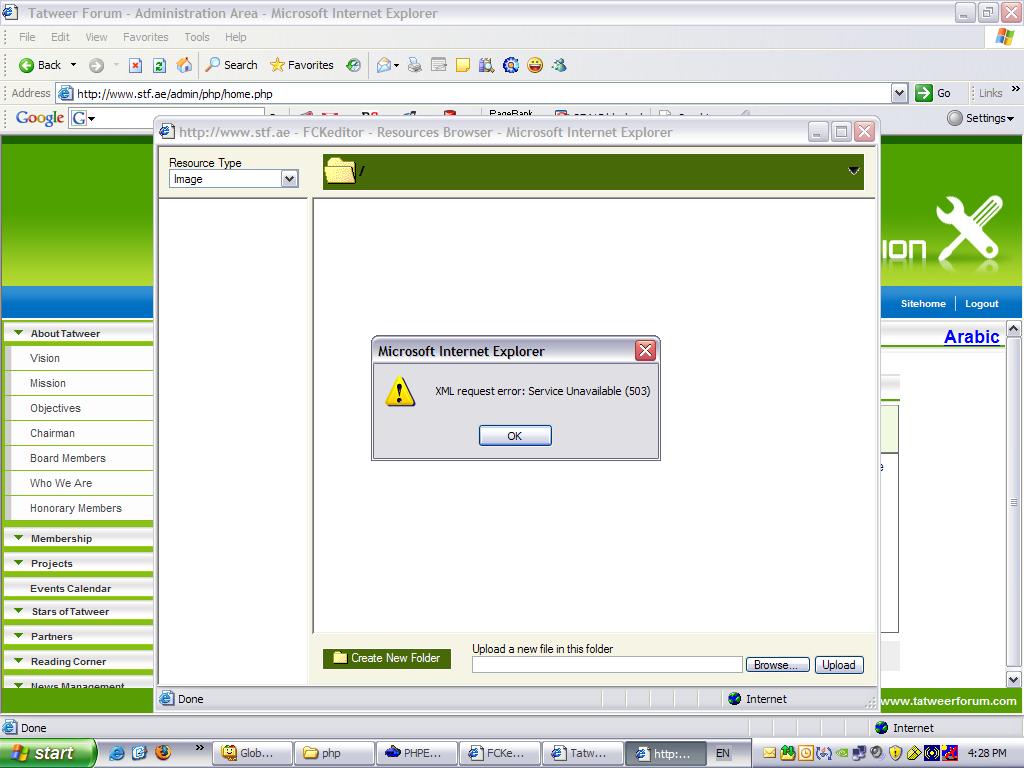Go to the Home page icon

(184, 65)
